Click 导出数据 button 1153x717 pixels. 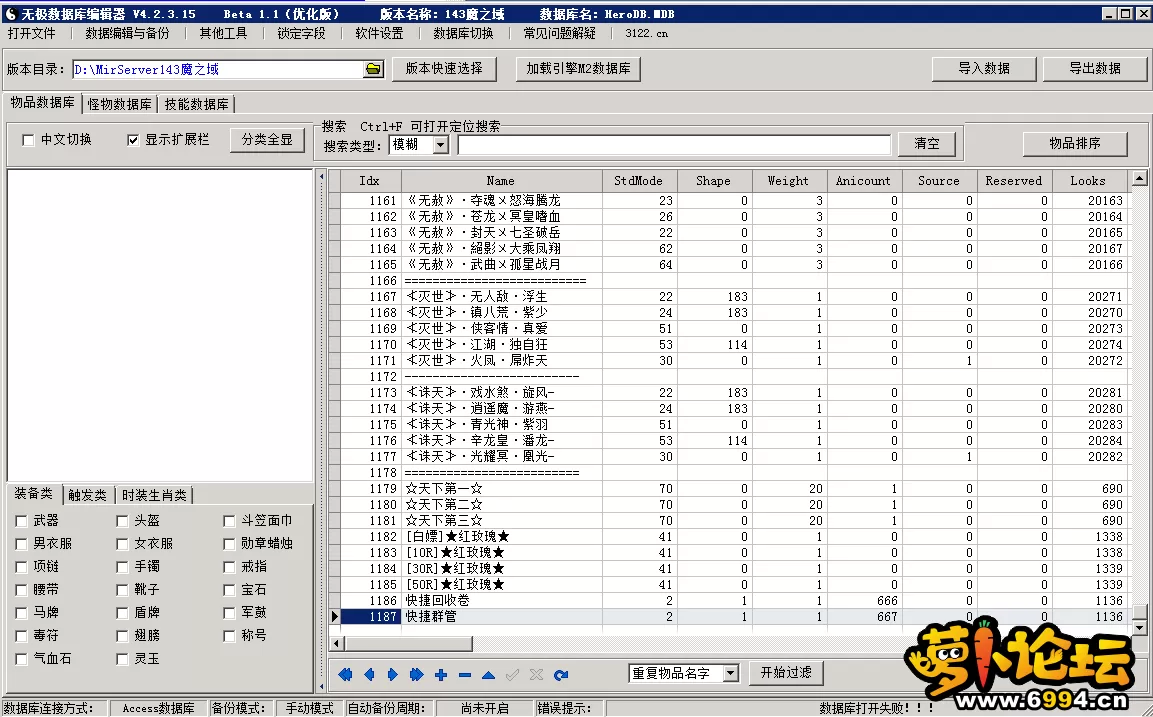coord(1095,68)
